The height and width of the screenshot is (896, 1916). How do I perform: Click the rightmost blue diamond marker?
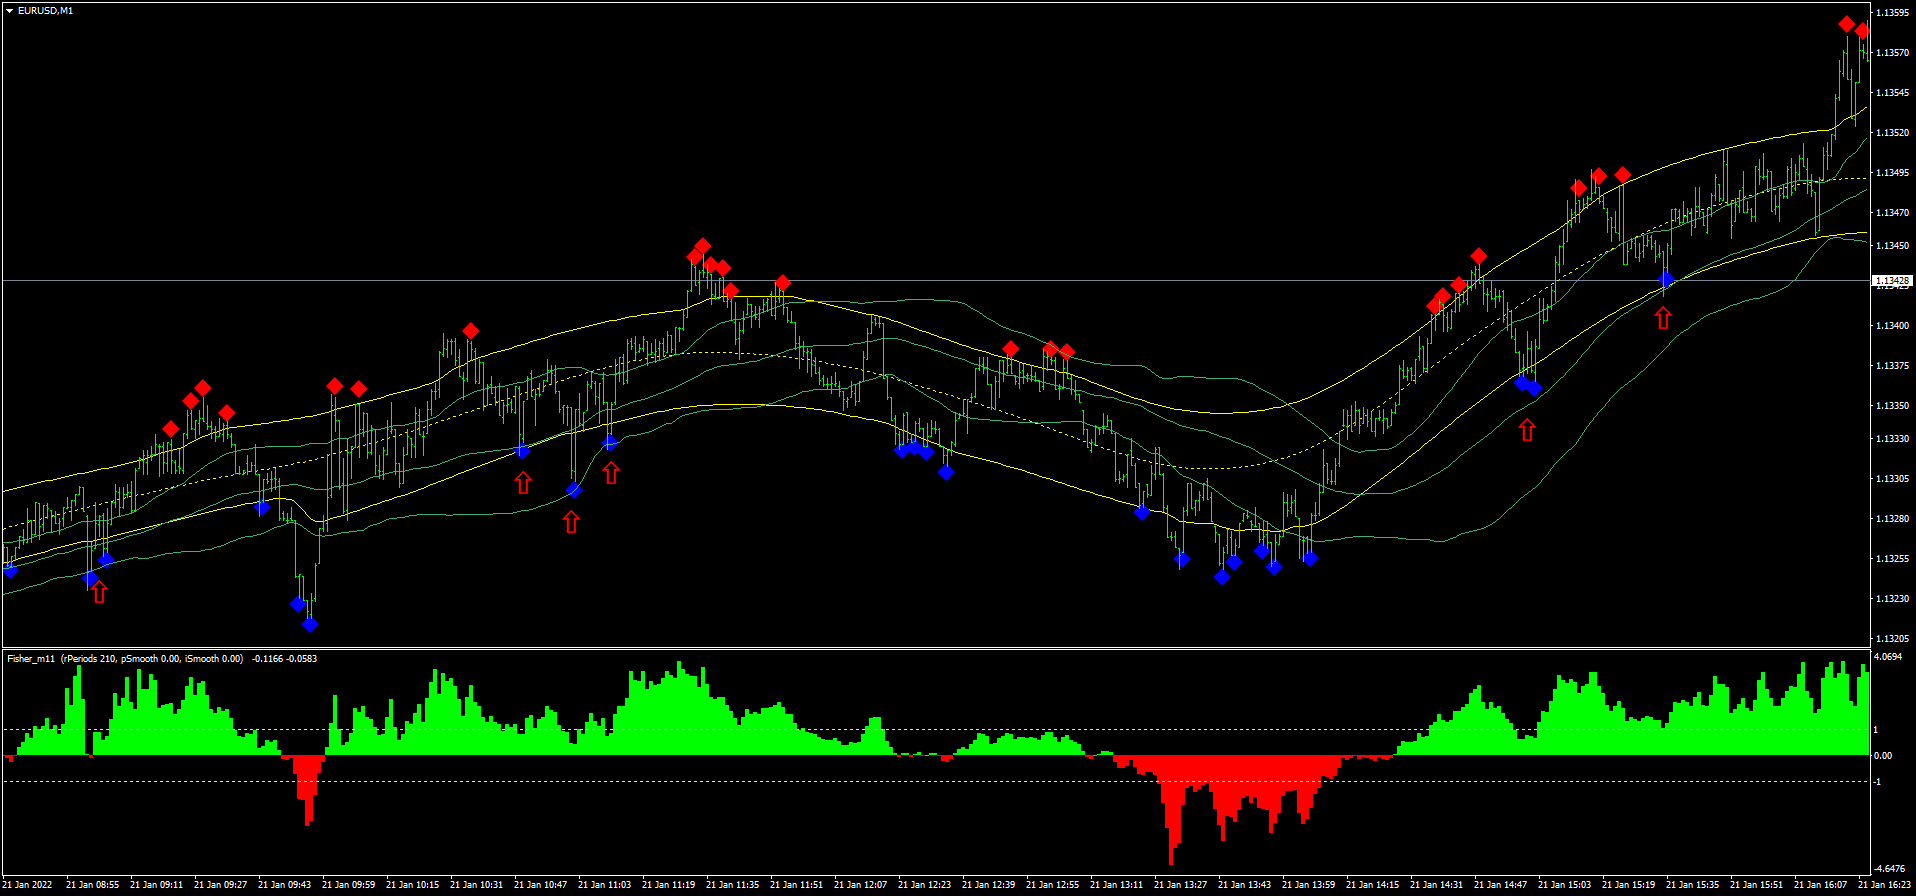[x=1666, y=279]
